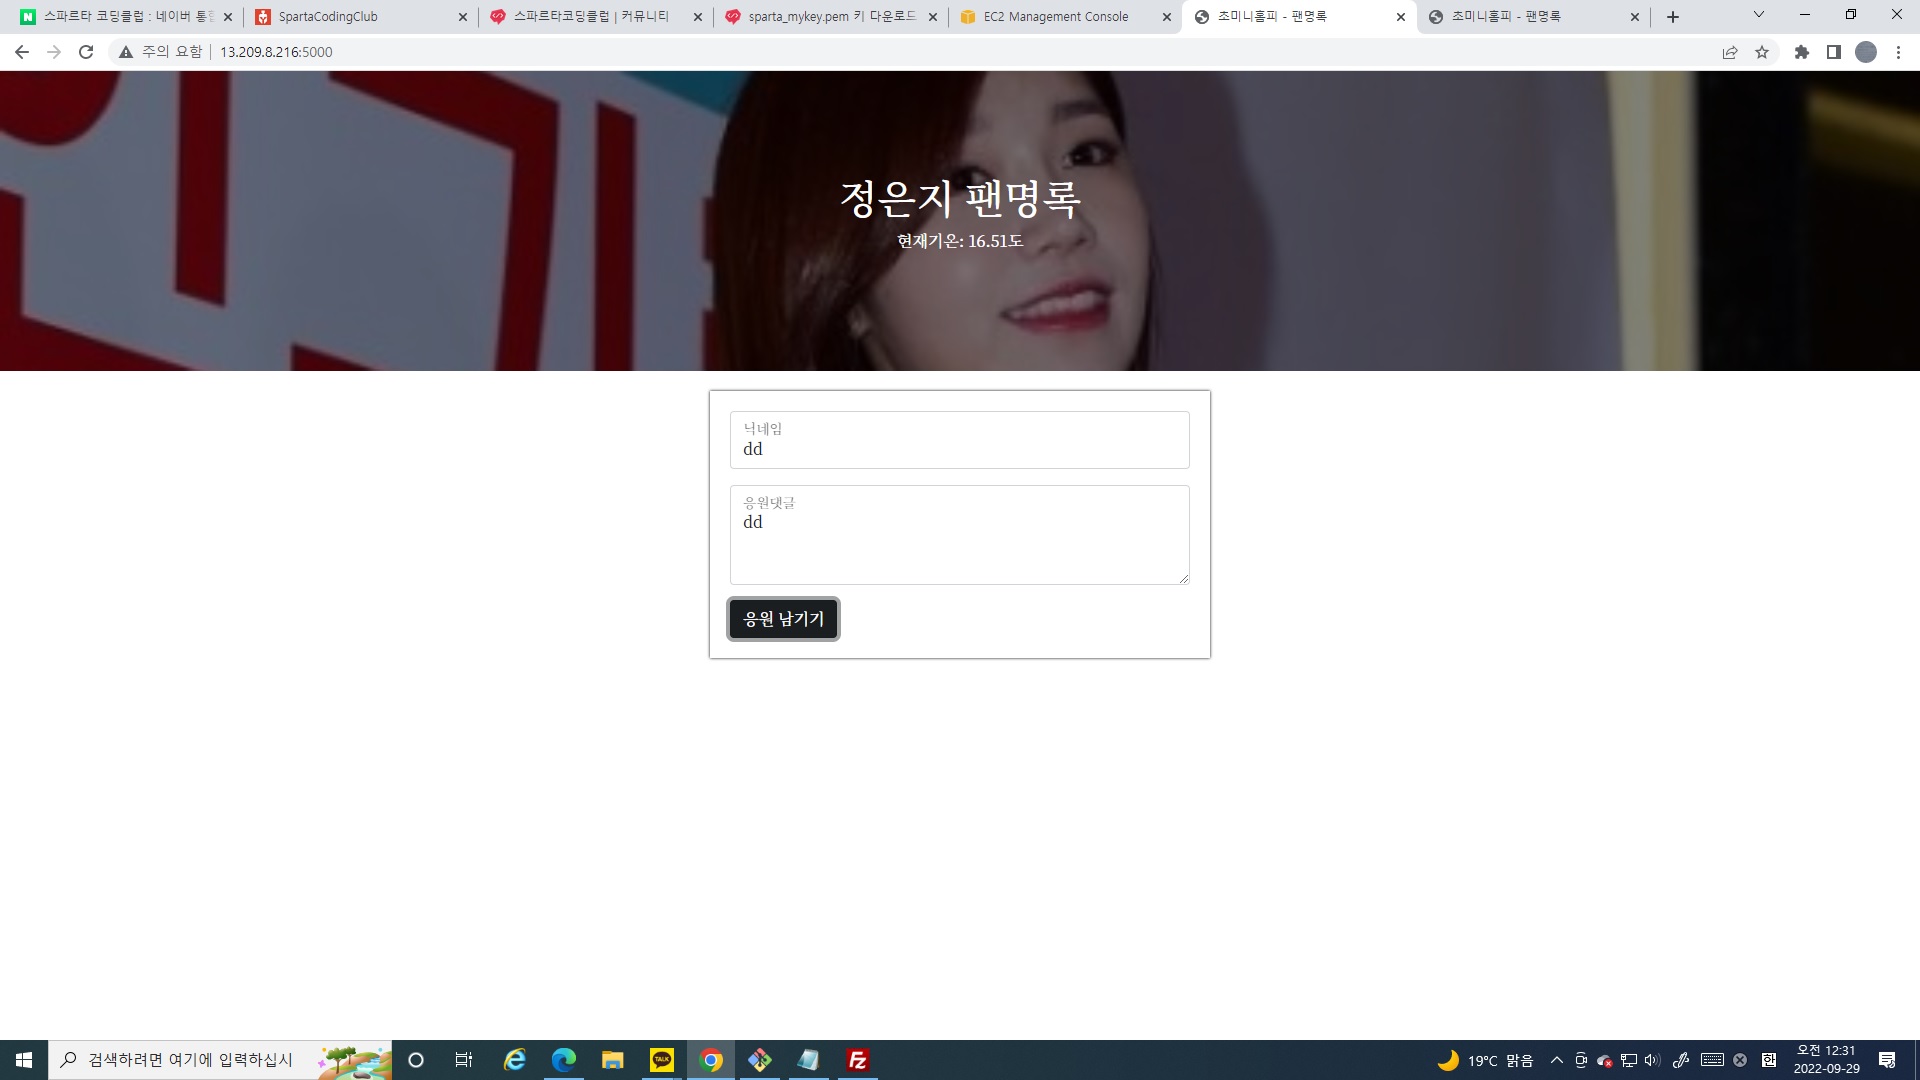The height and width of the screenshot is (1080, 1920).
Task: Click the 닉네임 input field
Action: (959, 440)
